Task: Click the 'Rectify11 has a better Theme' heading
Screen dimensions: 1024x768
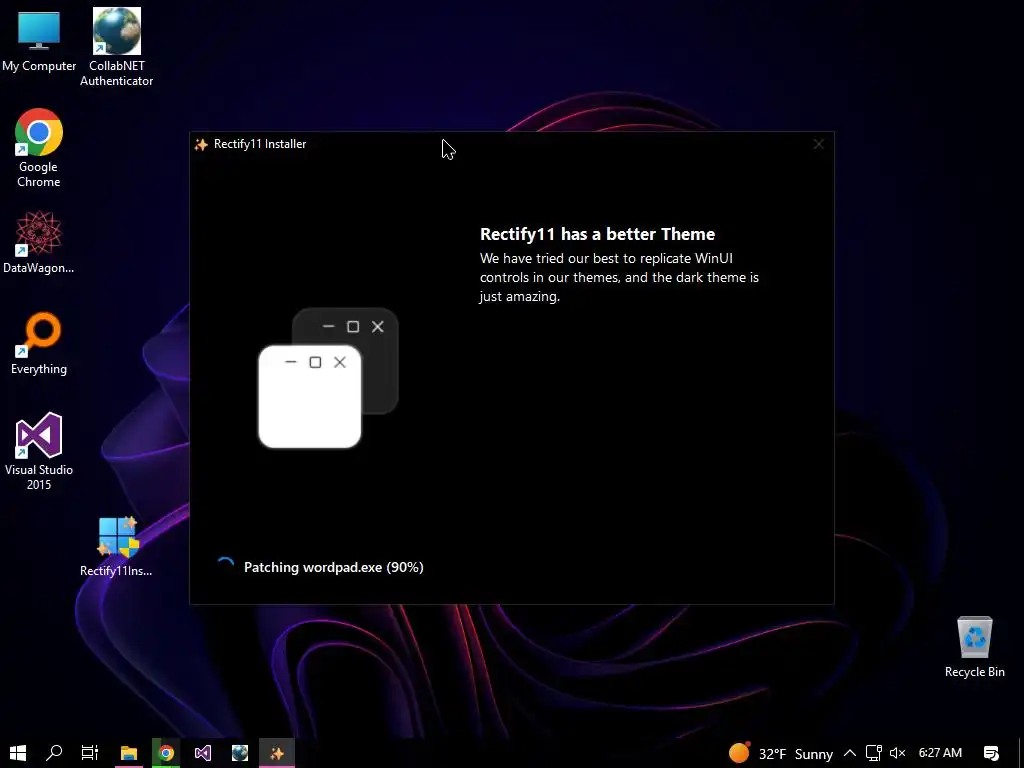Action: tap(597, 234)
